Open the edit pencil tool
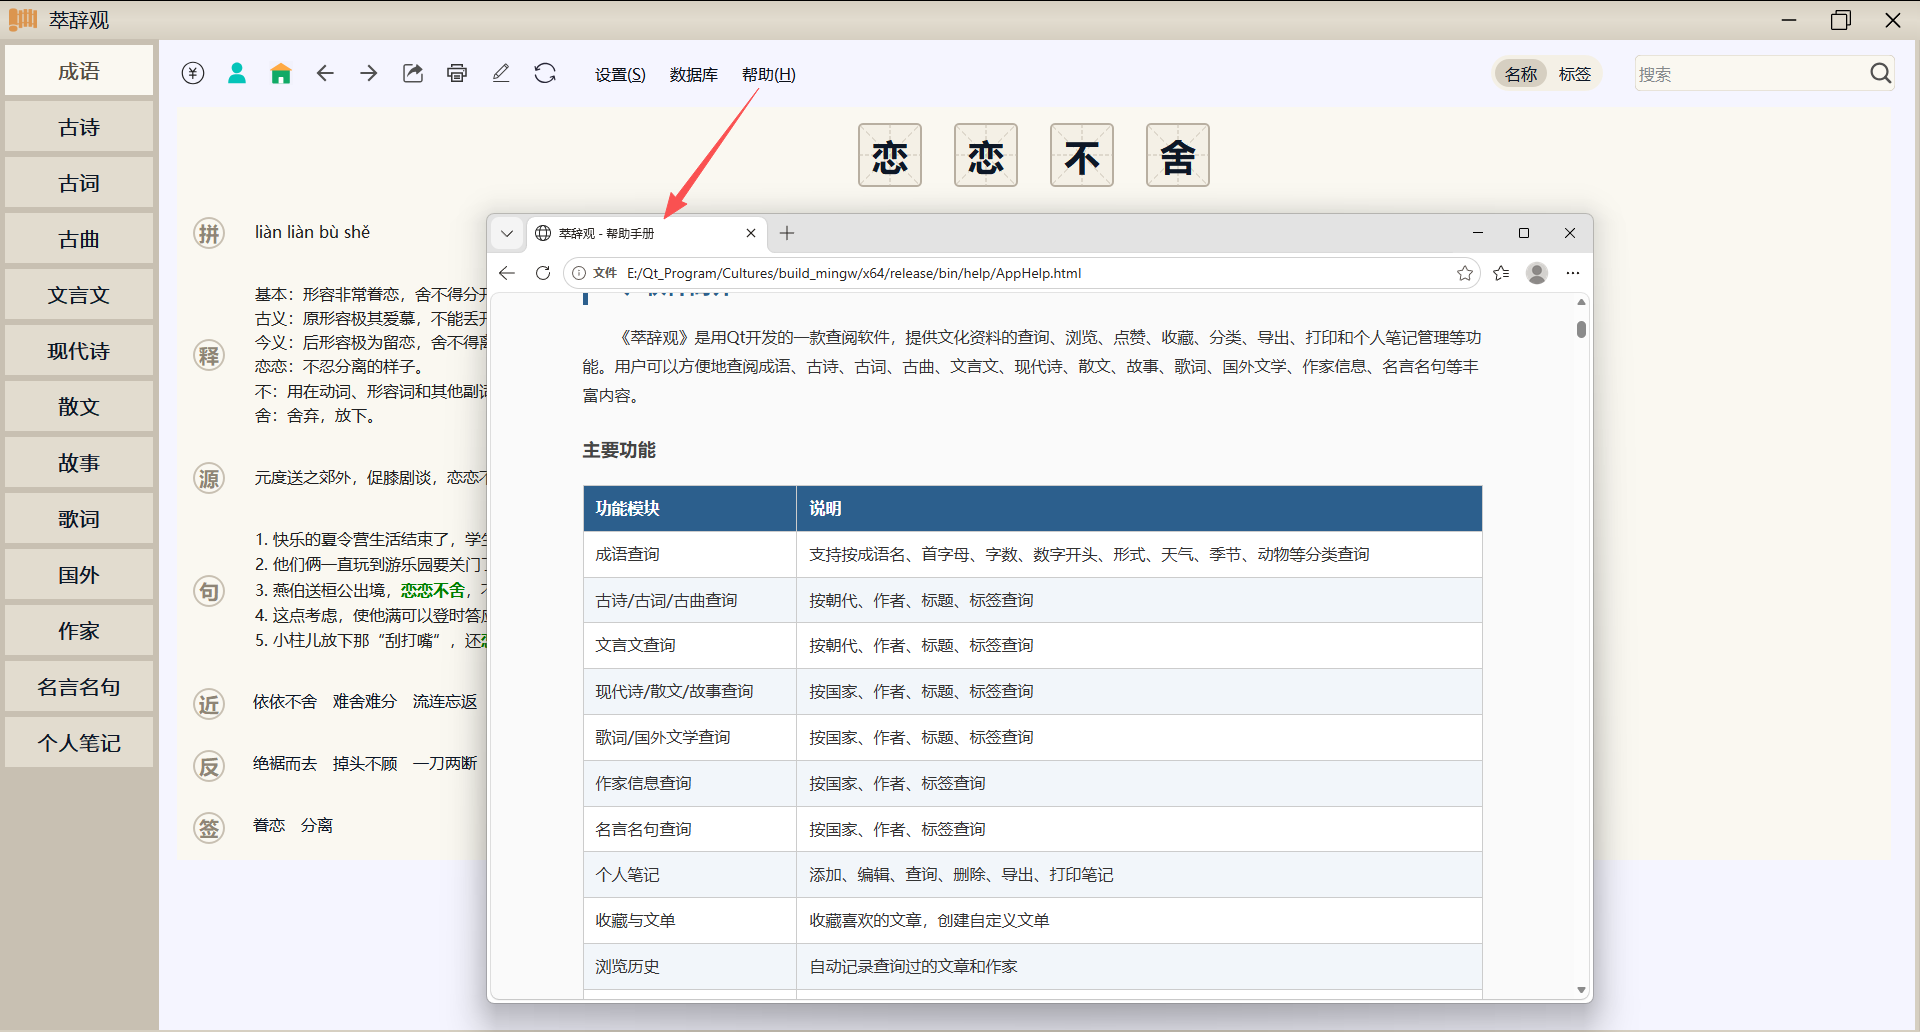 click(501, 73)
